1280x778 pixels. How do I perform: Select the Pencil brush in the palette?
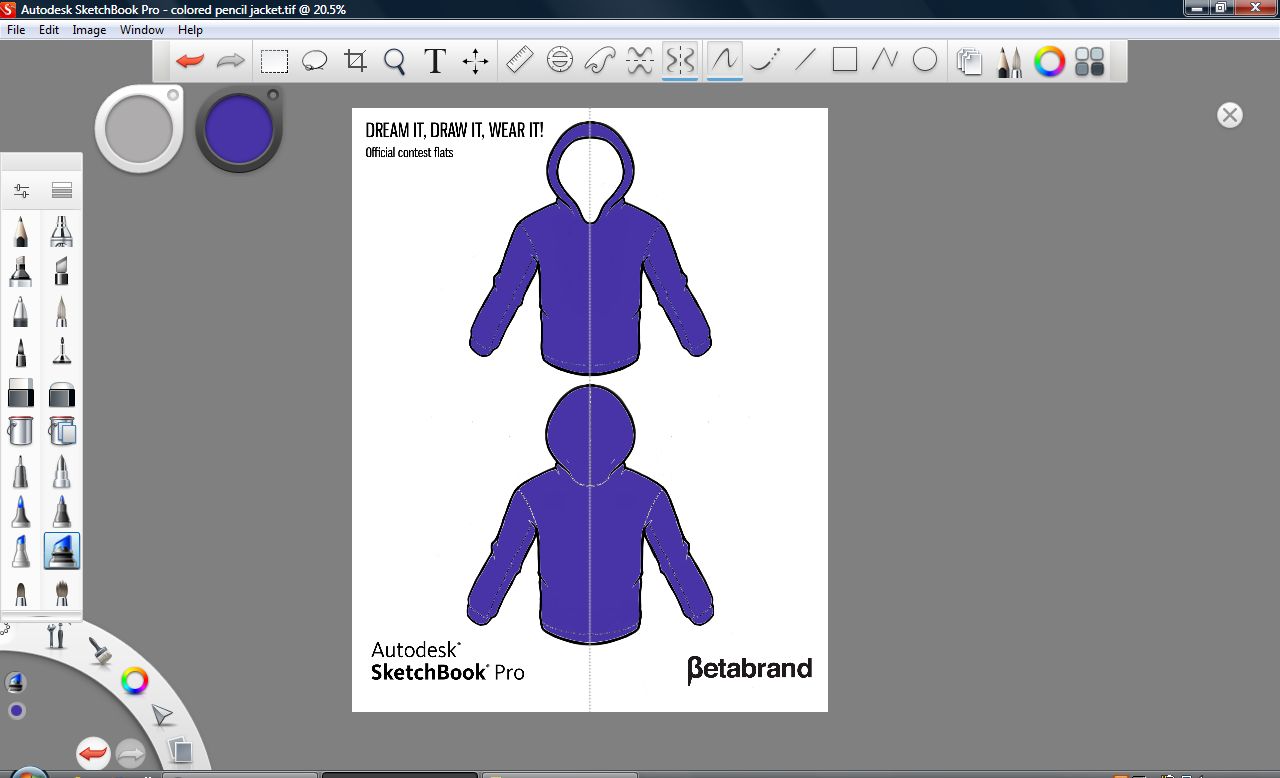coord(21,231)
